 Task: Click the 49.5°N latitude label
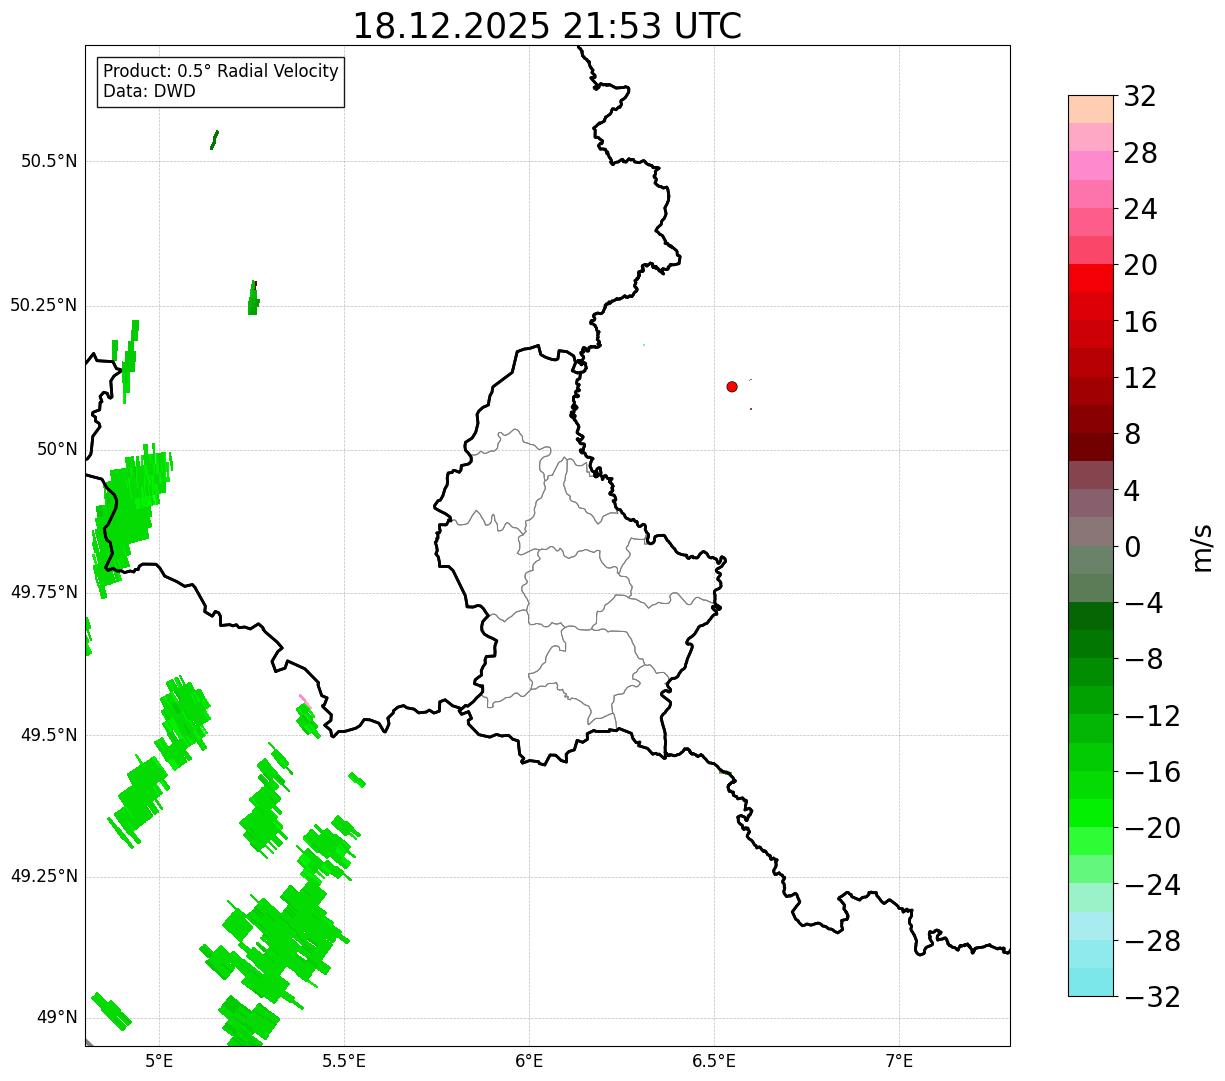pos(48,735)
